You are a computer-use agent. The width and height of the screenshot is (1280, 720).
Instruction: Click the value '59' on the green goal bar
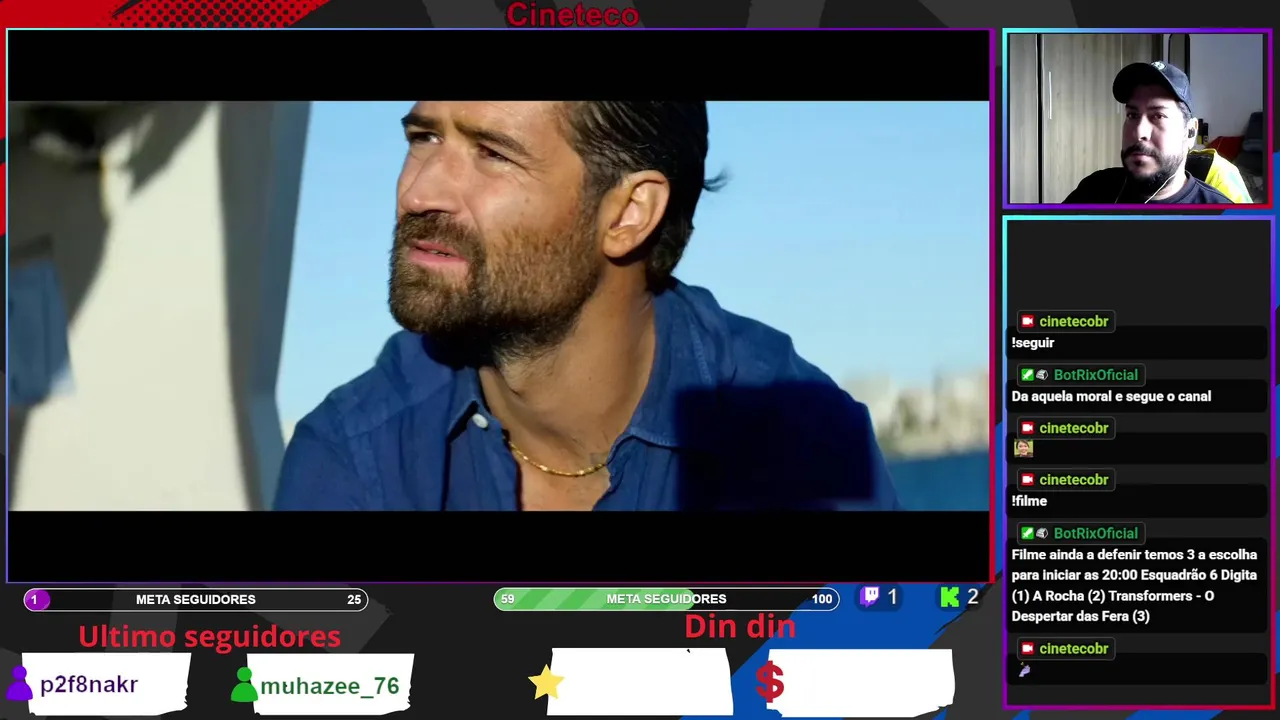(508, 599)
